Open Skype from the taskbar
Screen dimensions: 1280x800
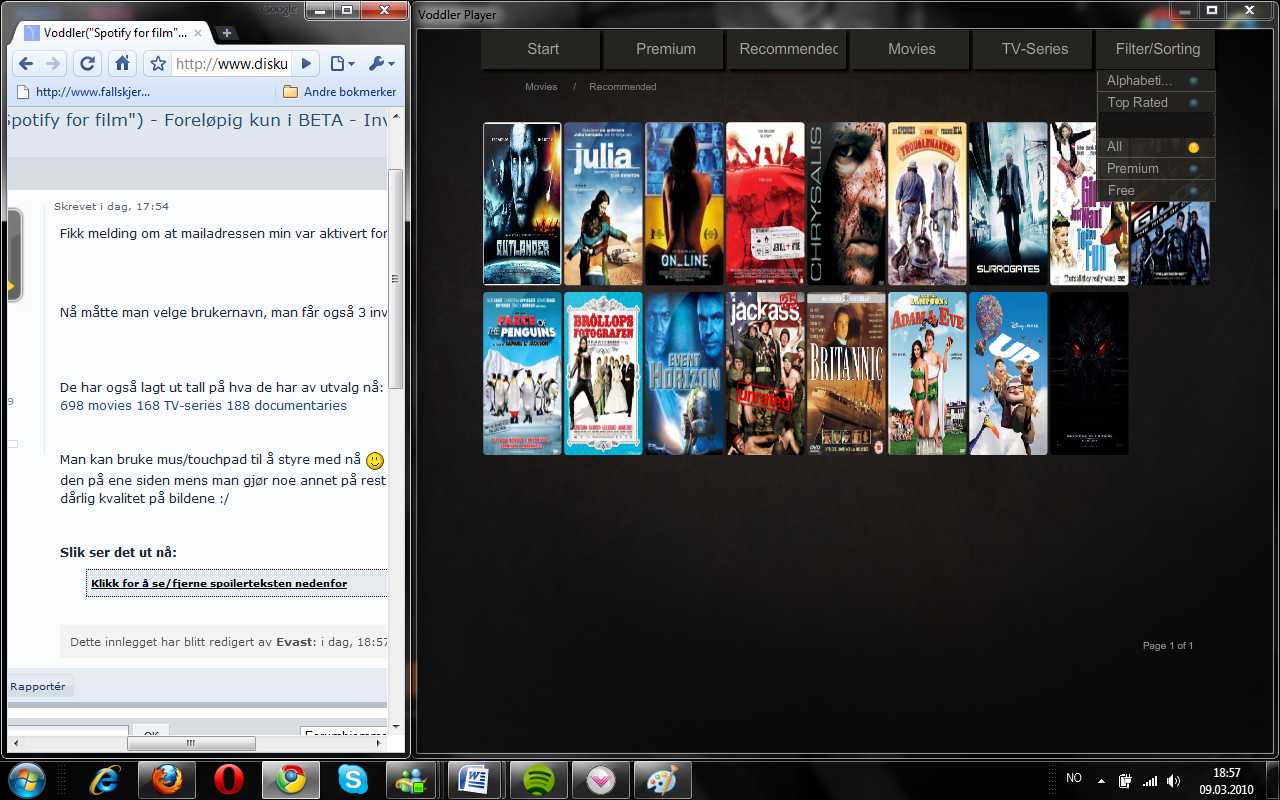click(x=352, y=779)
